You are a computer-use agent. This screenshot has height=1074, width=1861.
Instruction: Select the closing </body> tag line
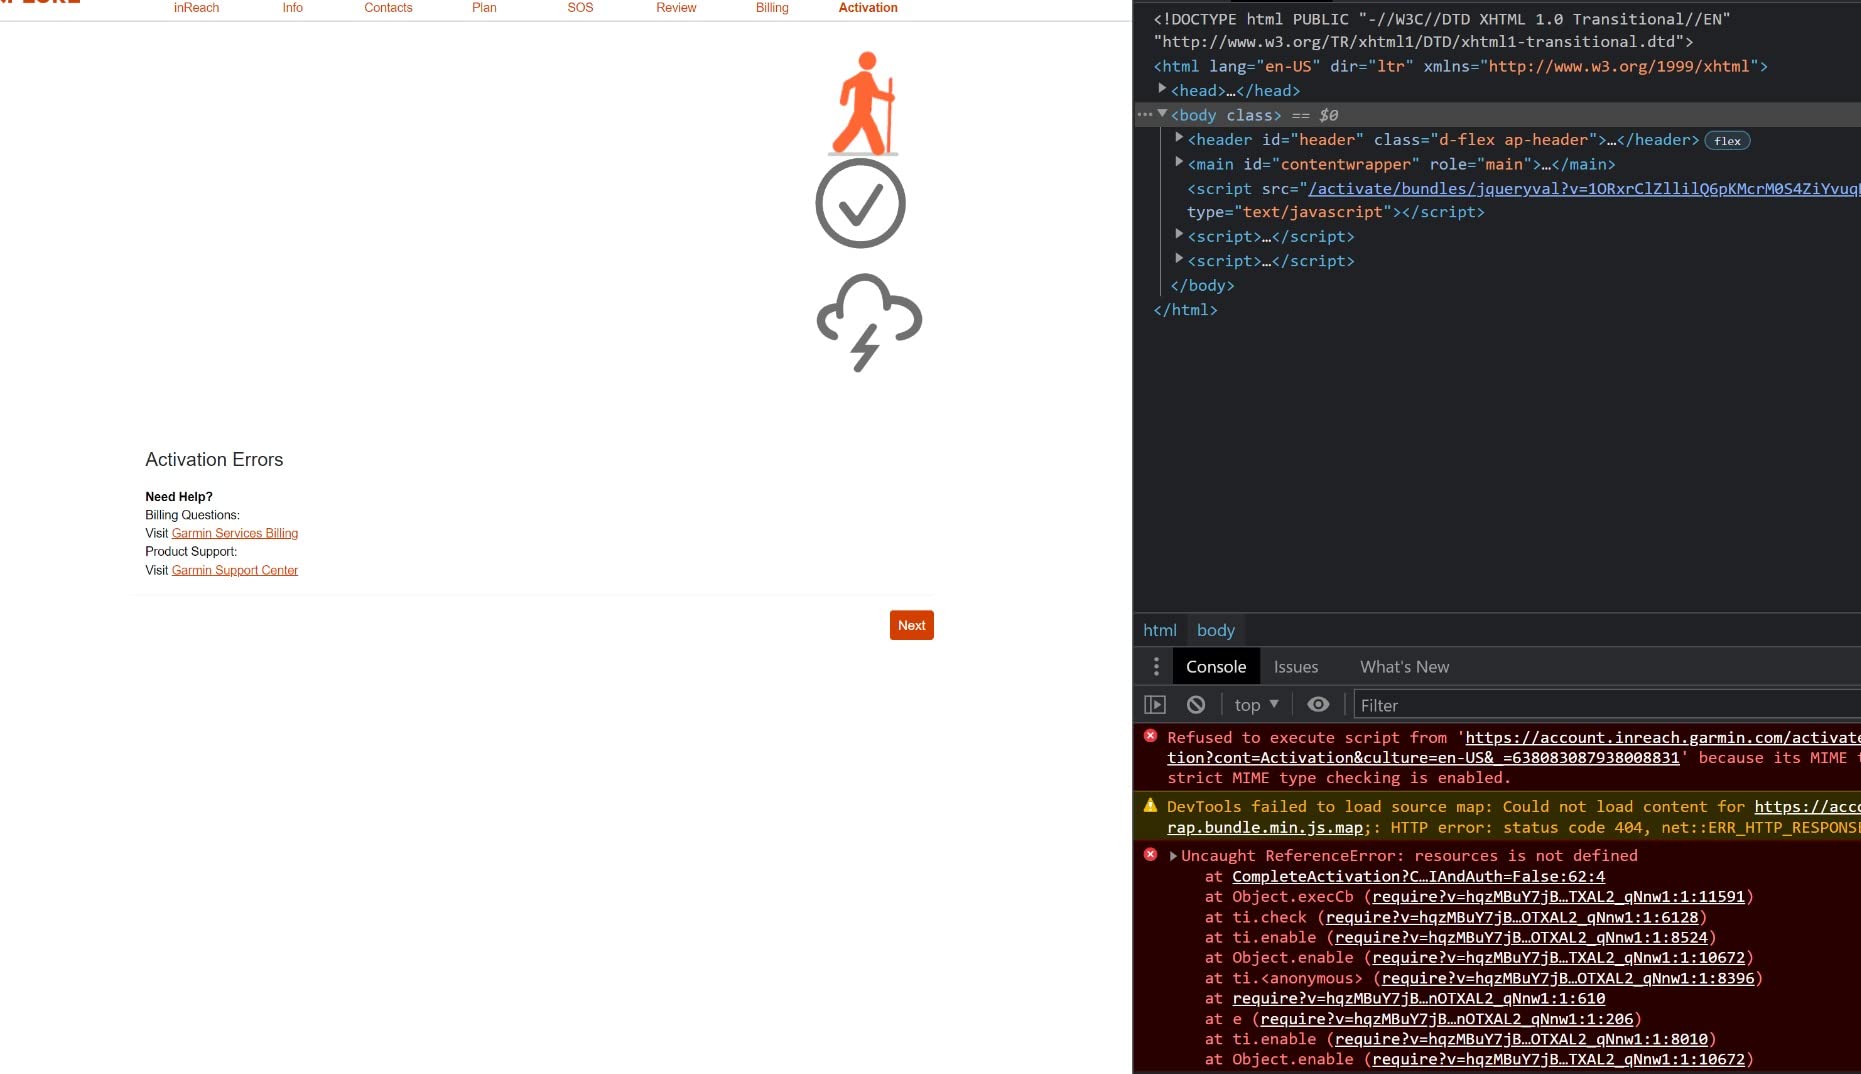click(1202, 285)
